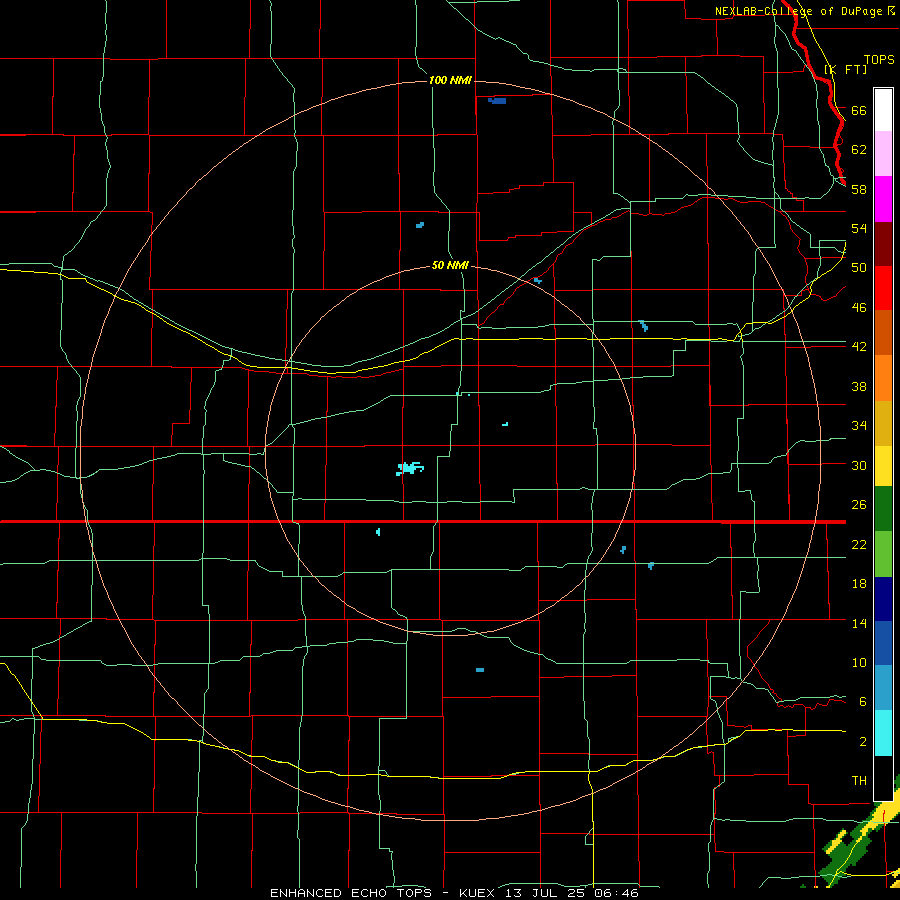Viewport: 900px width, 900px height.
Task: Pick the white swatch on the legend
Action: [883, 110]
